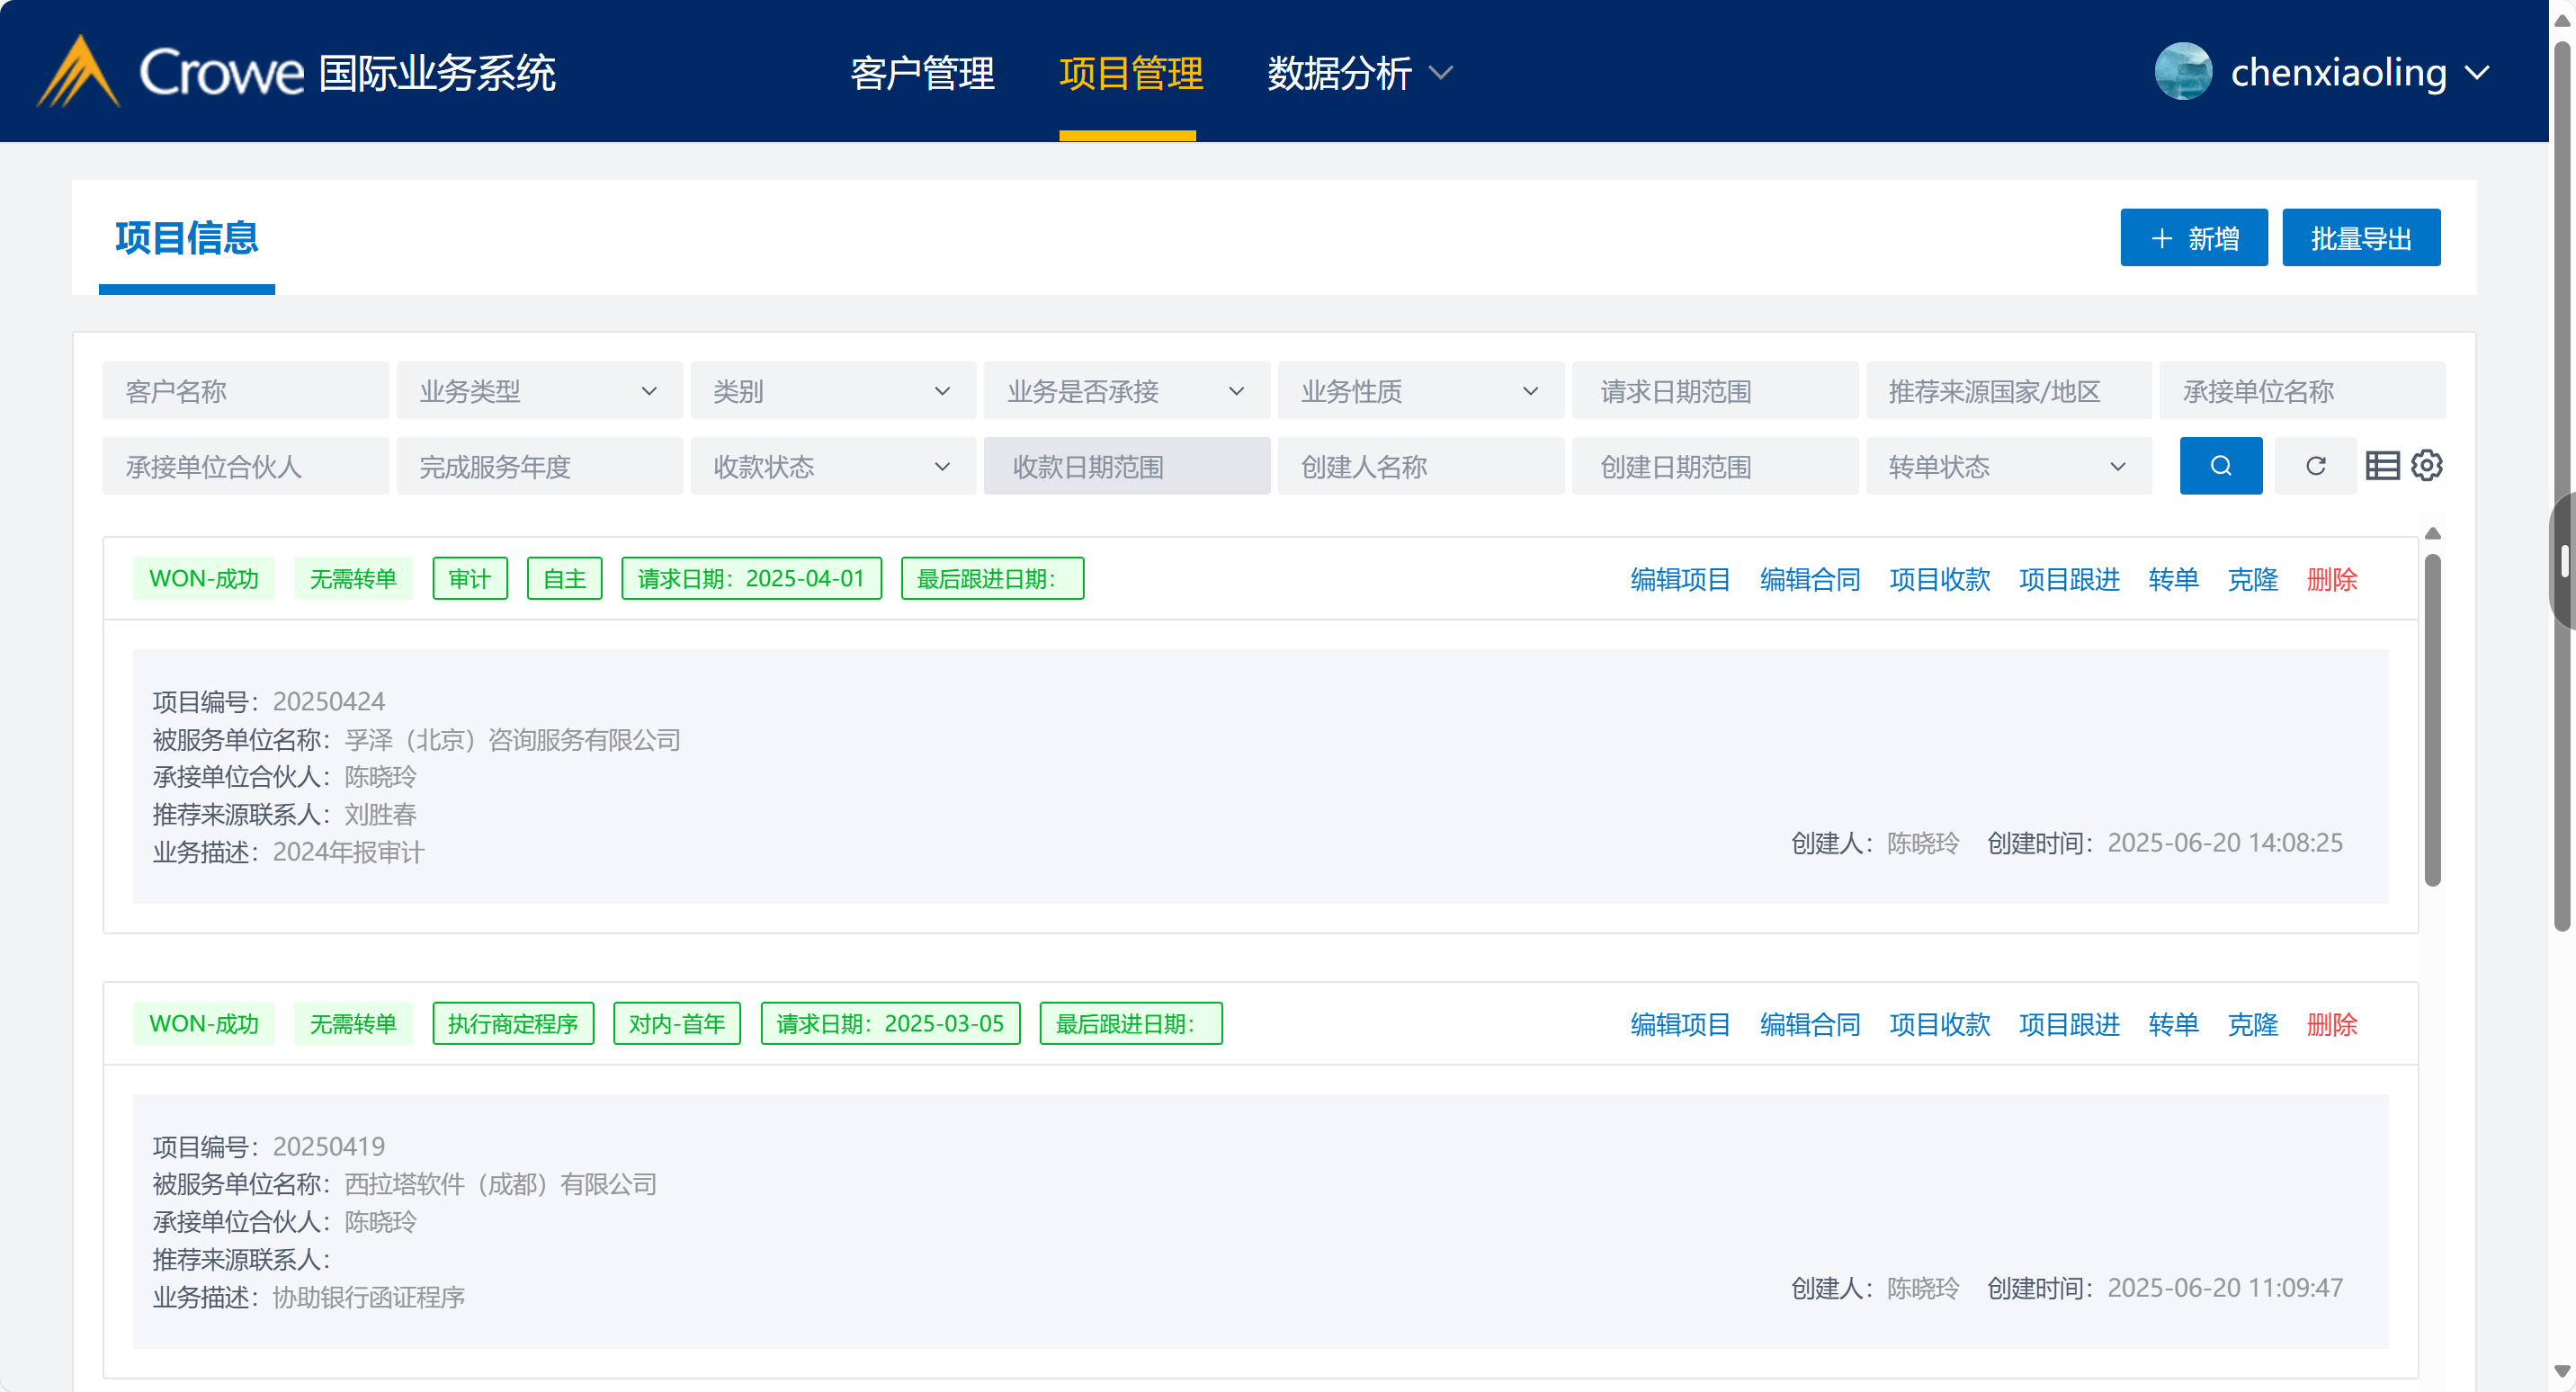Click the Crowe logo
The image size is (2576, 1392).
coord(170,72)
